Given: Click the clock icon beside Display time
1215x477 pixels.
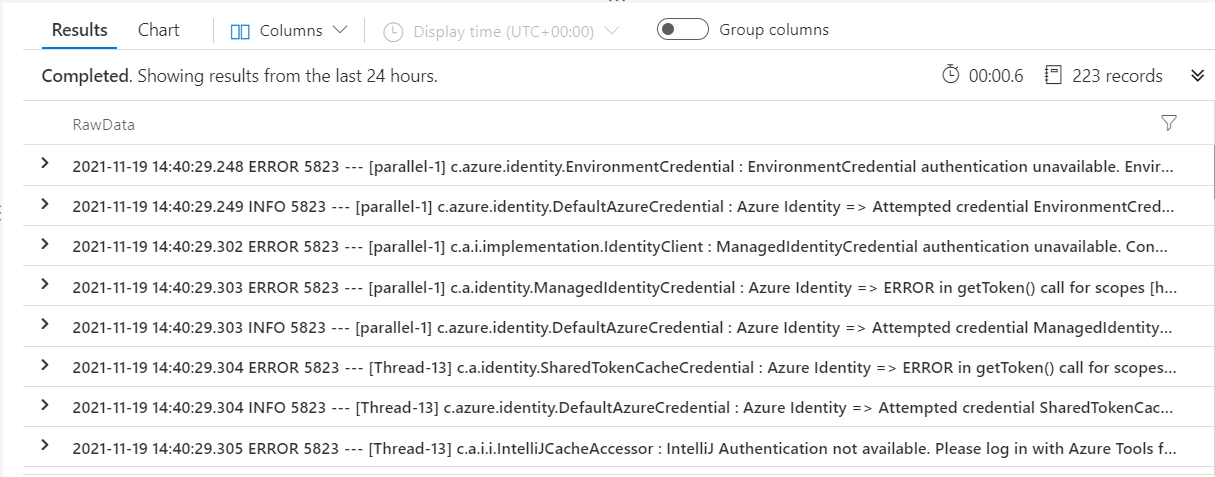Looking at the screenshot, I should click(x=394, y=31).
